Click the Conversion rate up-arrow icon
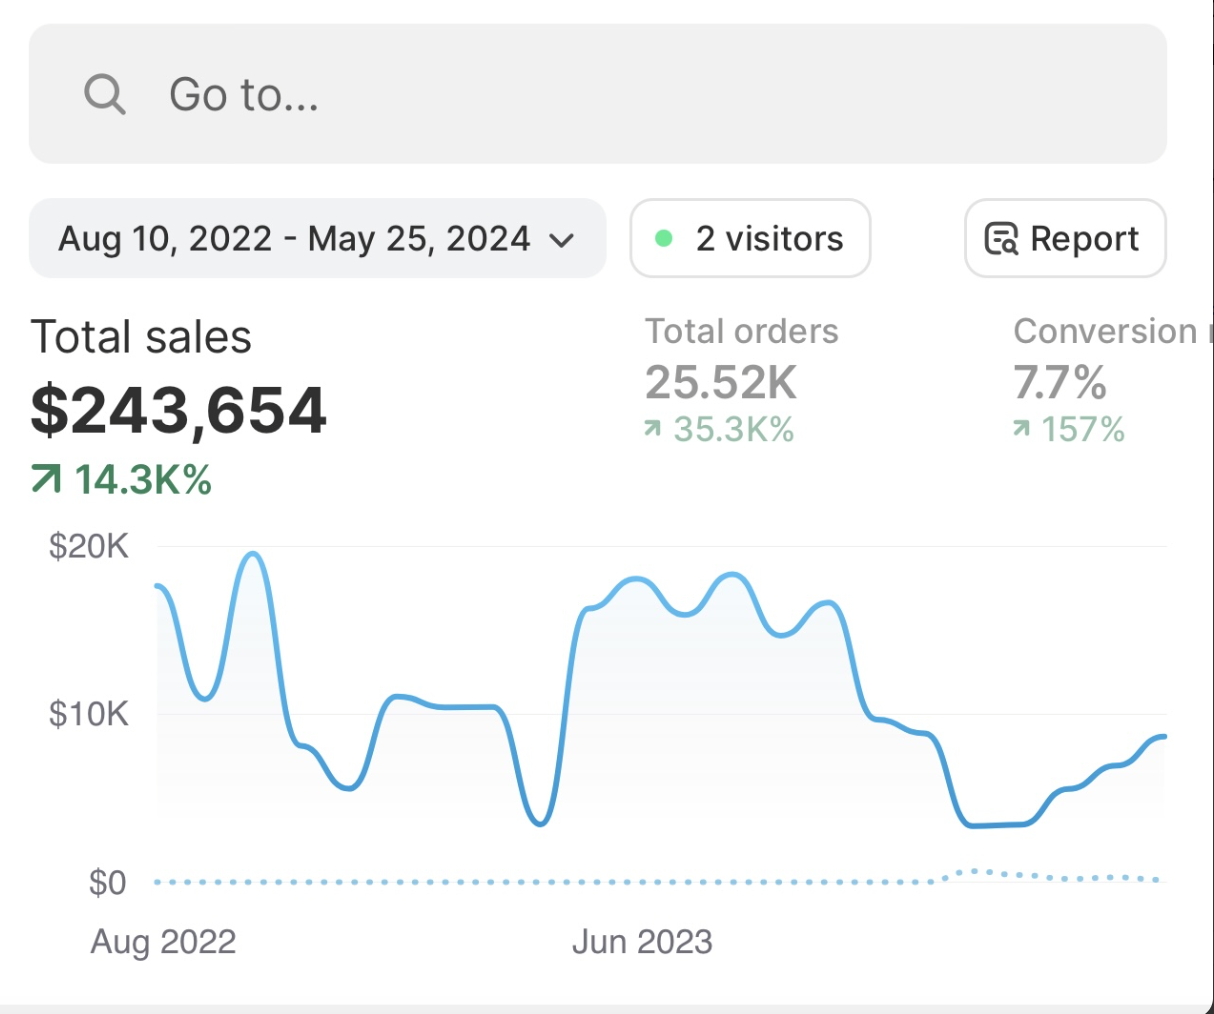The height and width of the screenshot is (1014, 1214). 1021,429
